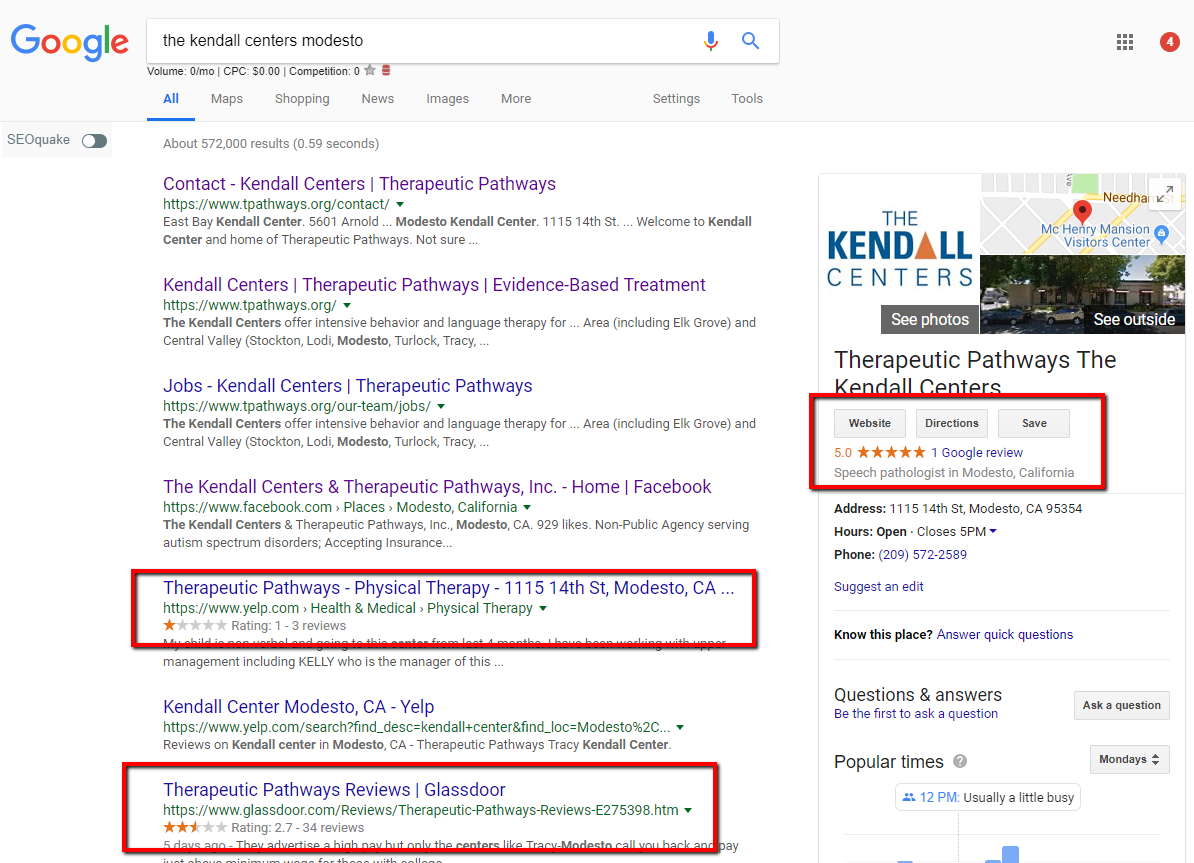
Task: Open notifications badge showing 4
Action: 1170,42
